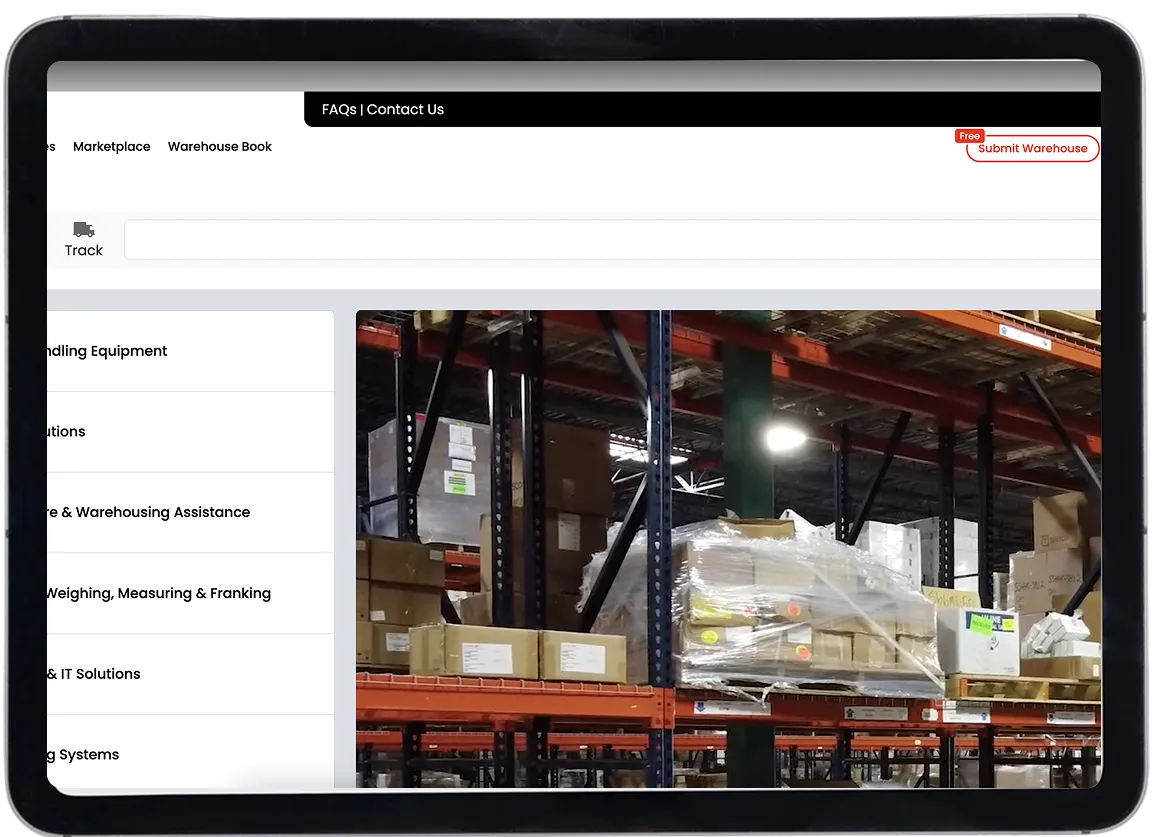Open the FAQs page link
This screenshot has height=837, width=1152.
coord(339,110)
